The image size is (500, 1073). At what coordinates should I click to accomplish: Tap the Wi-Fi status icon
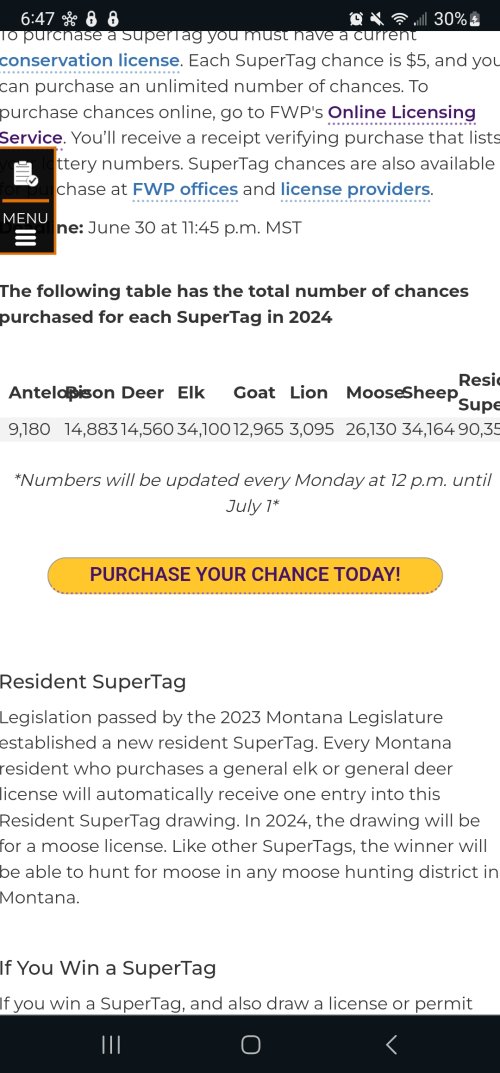[399, 18]
